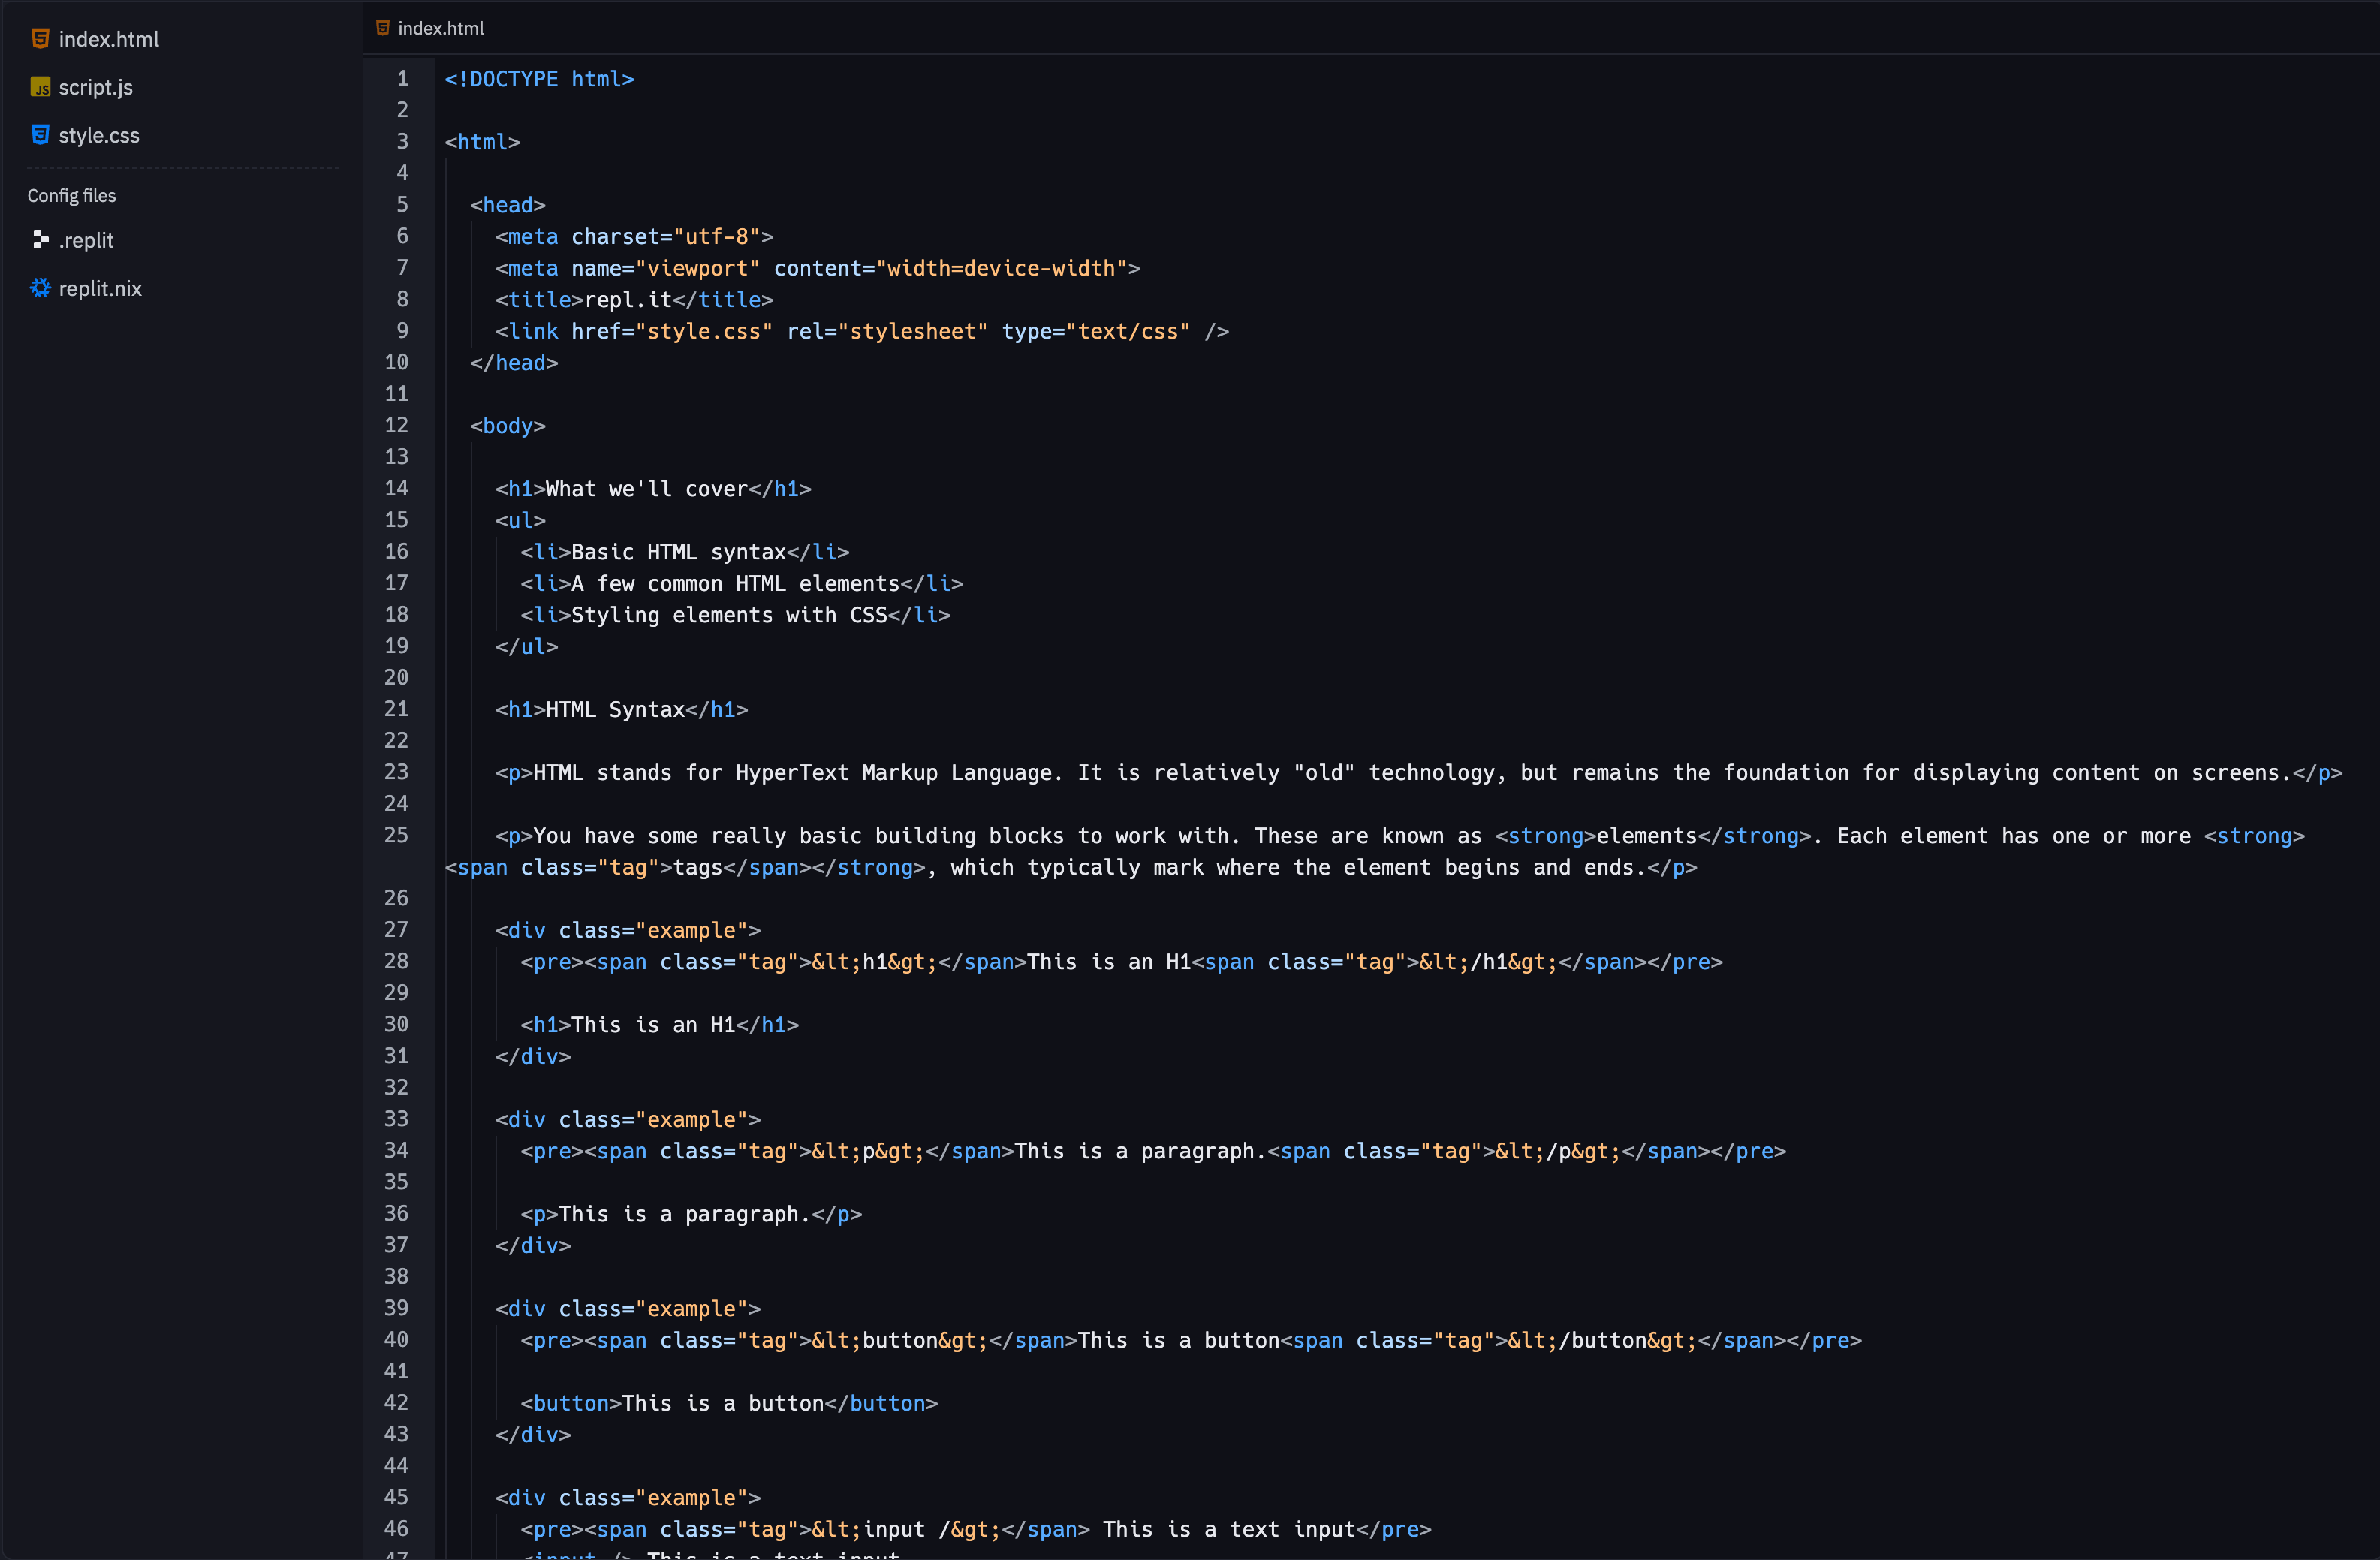Click line number 1 in the gutter

click(403, 78)
